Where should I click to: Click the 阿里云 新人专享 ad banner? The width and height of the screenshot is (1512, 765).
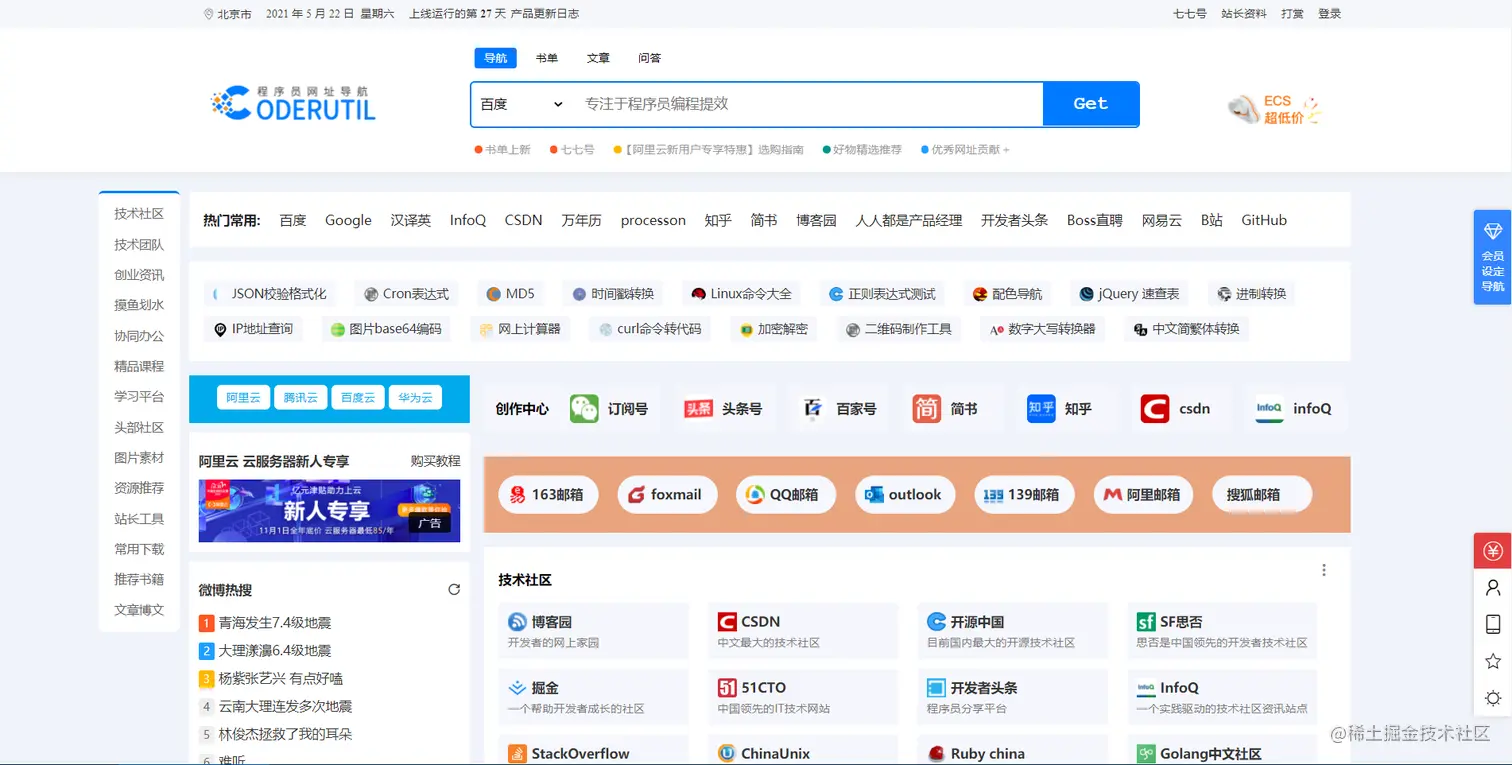(x=330, y=511)
